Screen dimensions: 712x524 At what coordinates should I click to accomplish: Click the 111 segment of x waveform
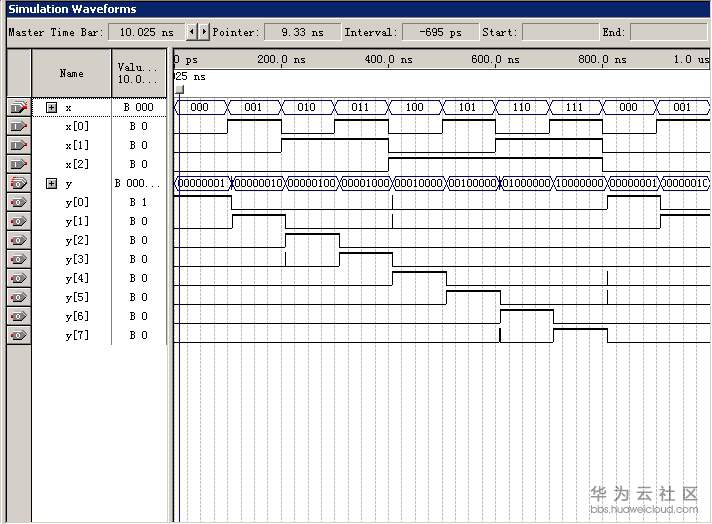point(574,107)
